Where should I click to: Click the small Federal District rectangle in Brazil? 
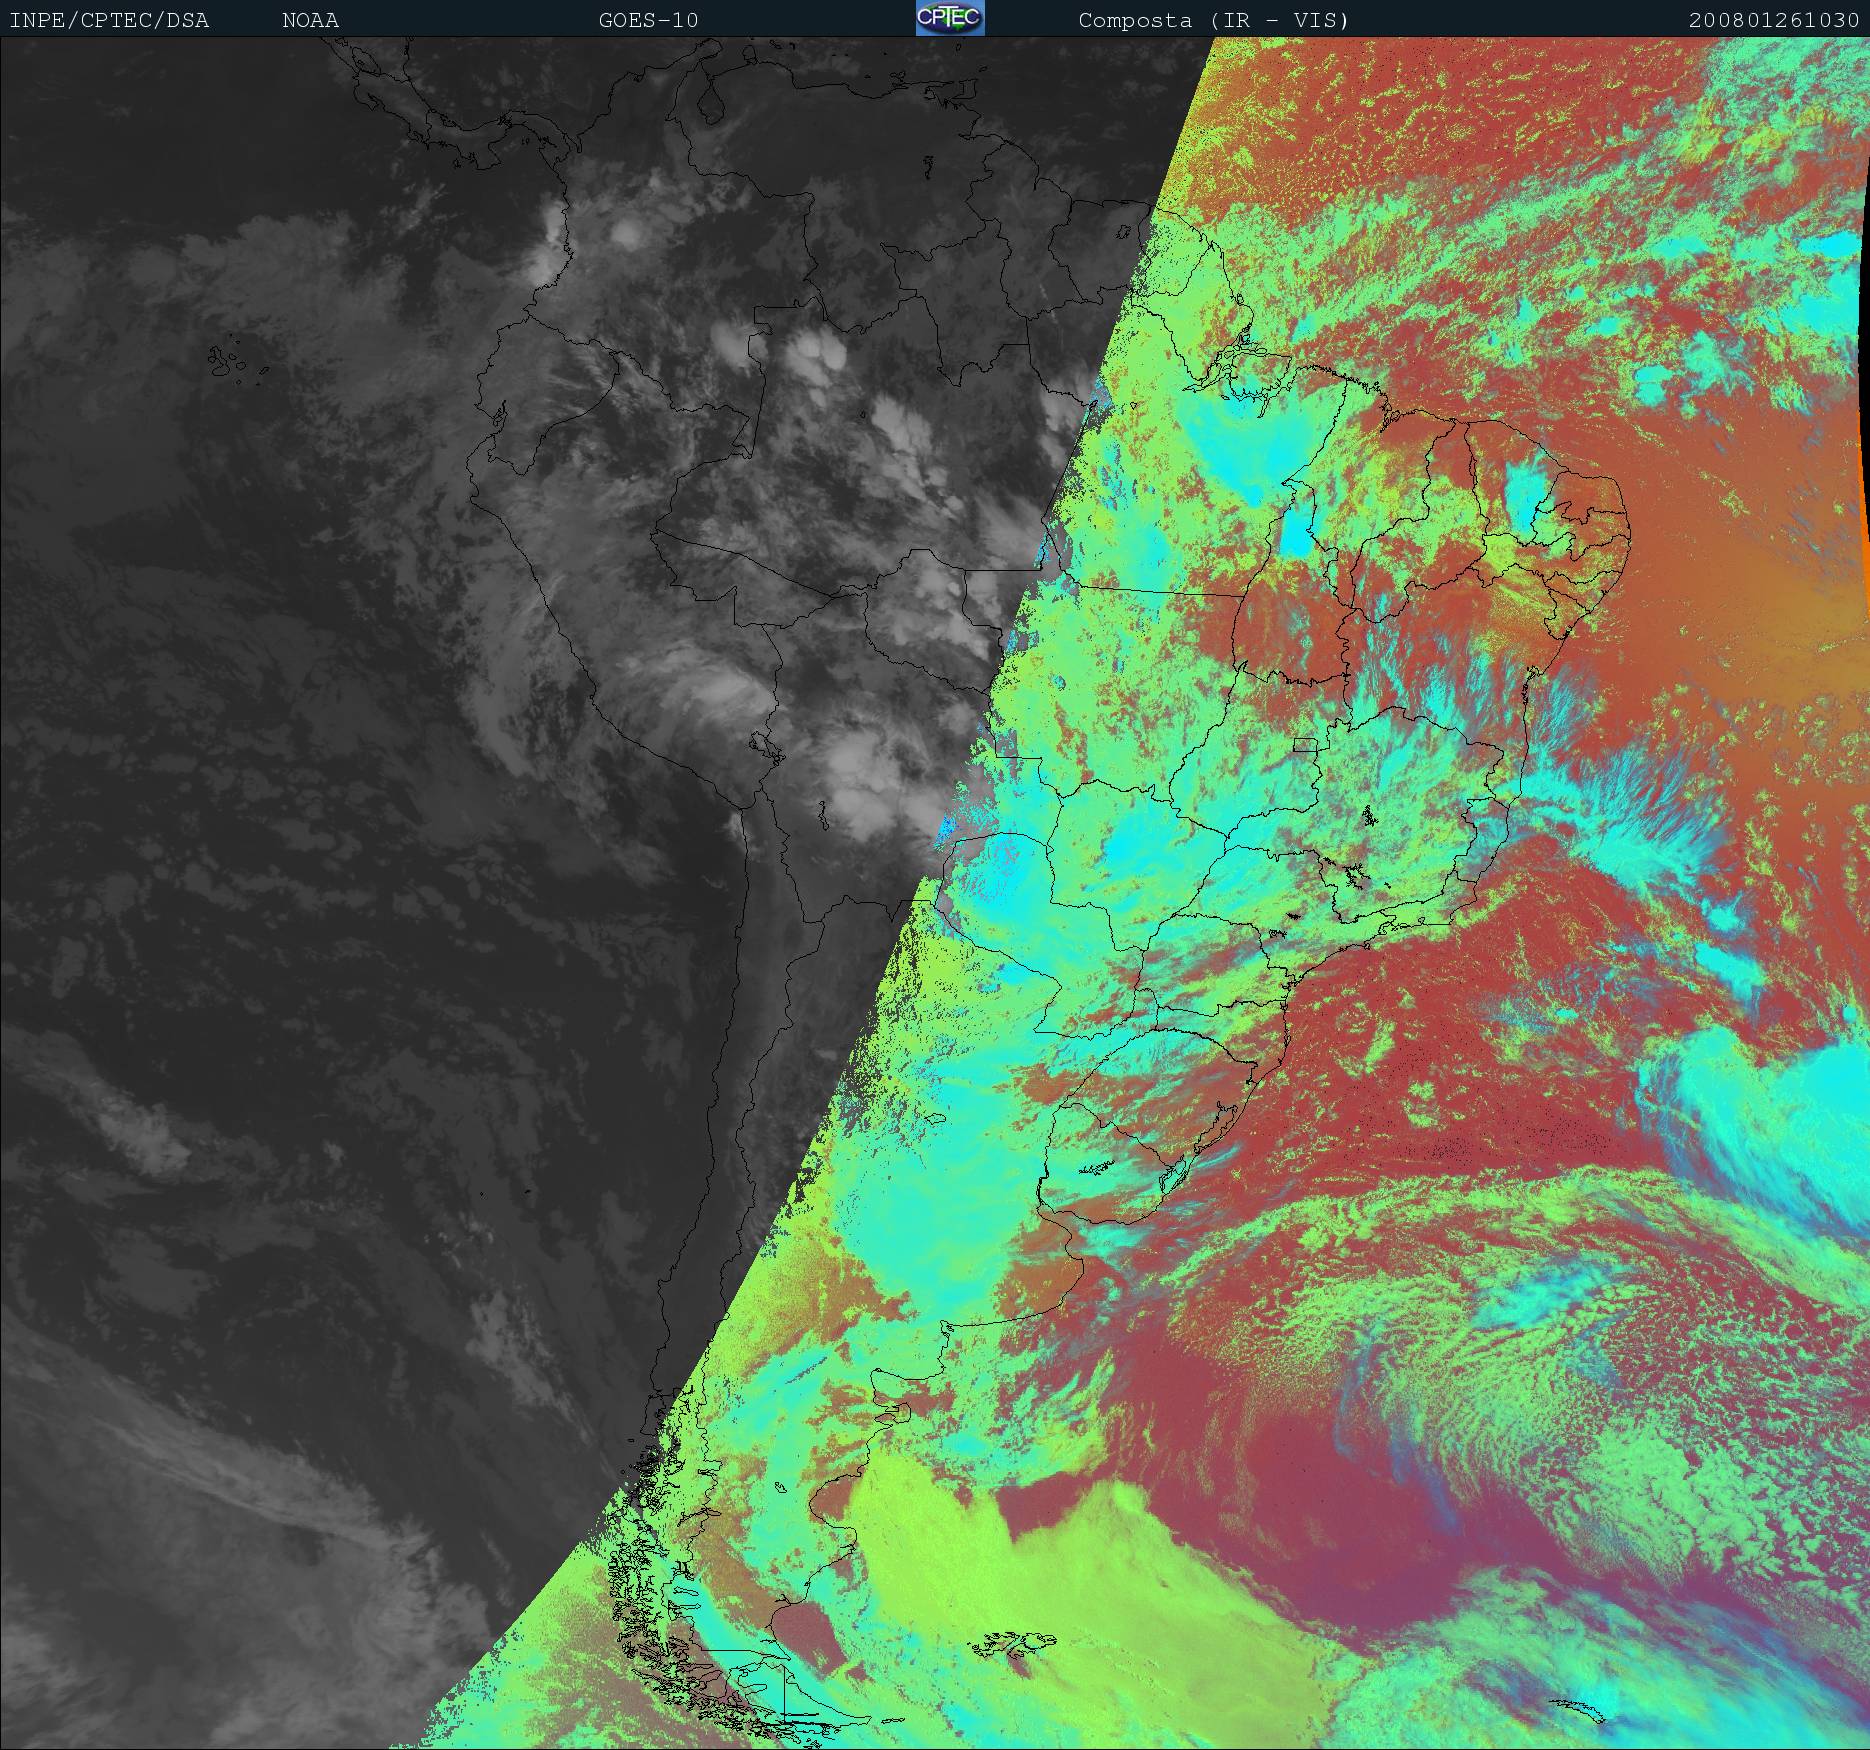point(1305,744)
